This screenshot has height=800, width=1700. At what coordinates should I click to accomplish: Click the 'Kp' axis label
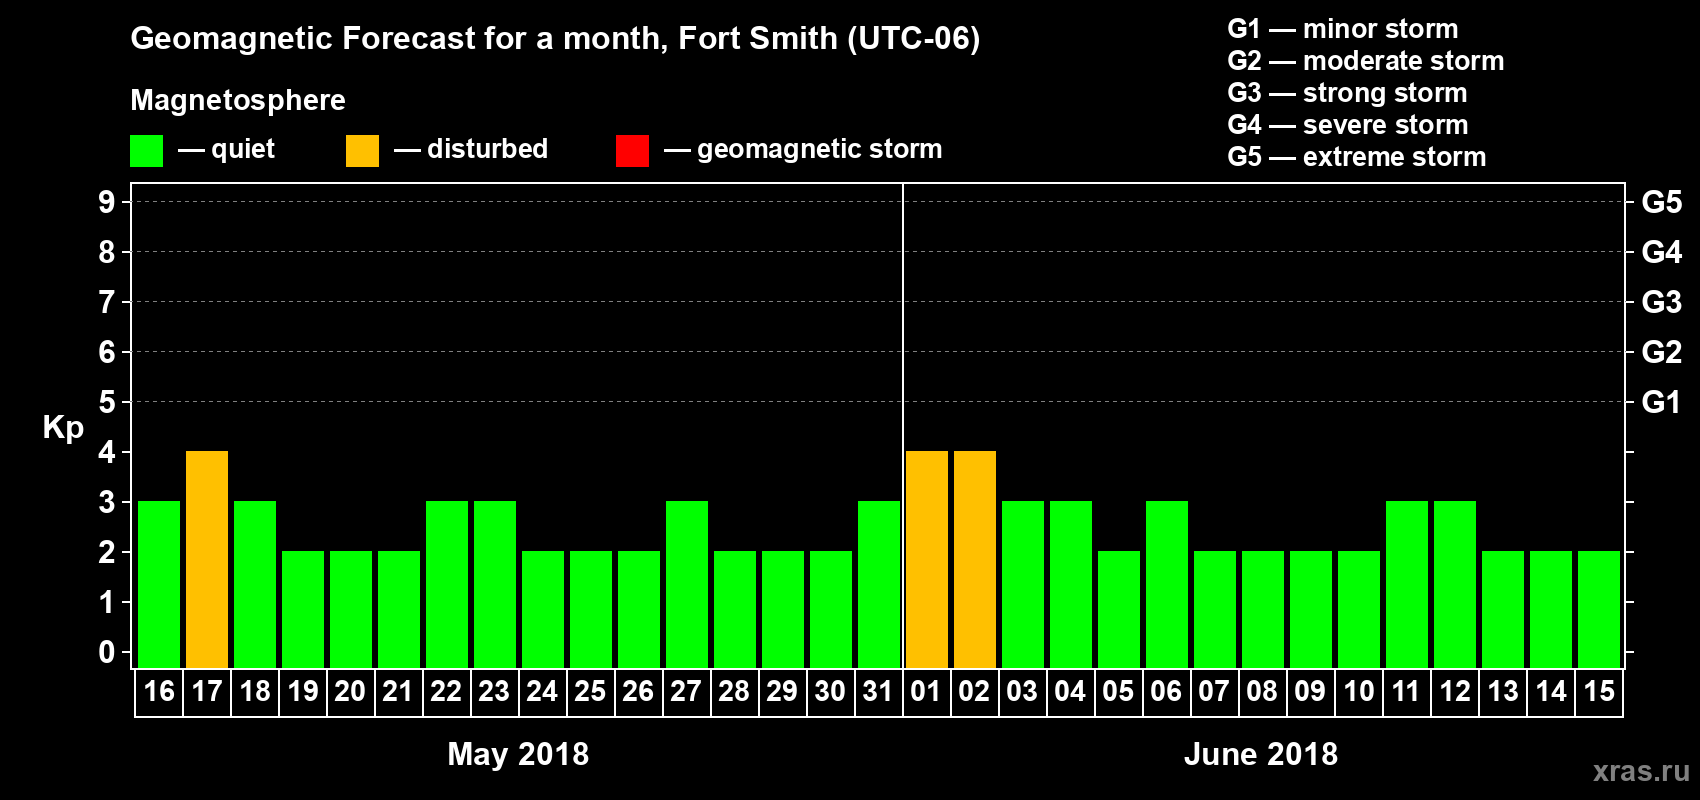click(x=63, y=428)
